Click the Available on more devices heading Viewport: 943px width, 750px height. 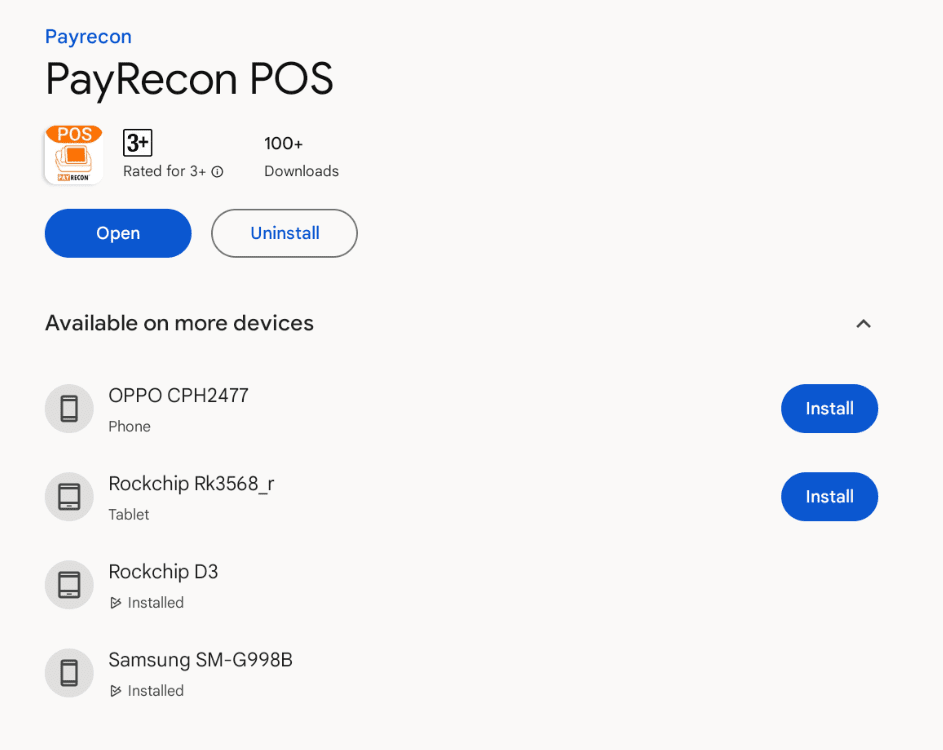179,324
